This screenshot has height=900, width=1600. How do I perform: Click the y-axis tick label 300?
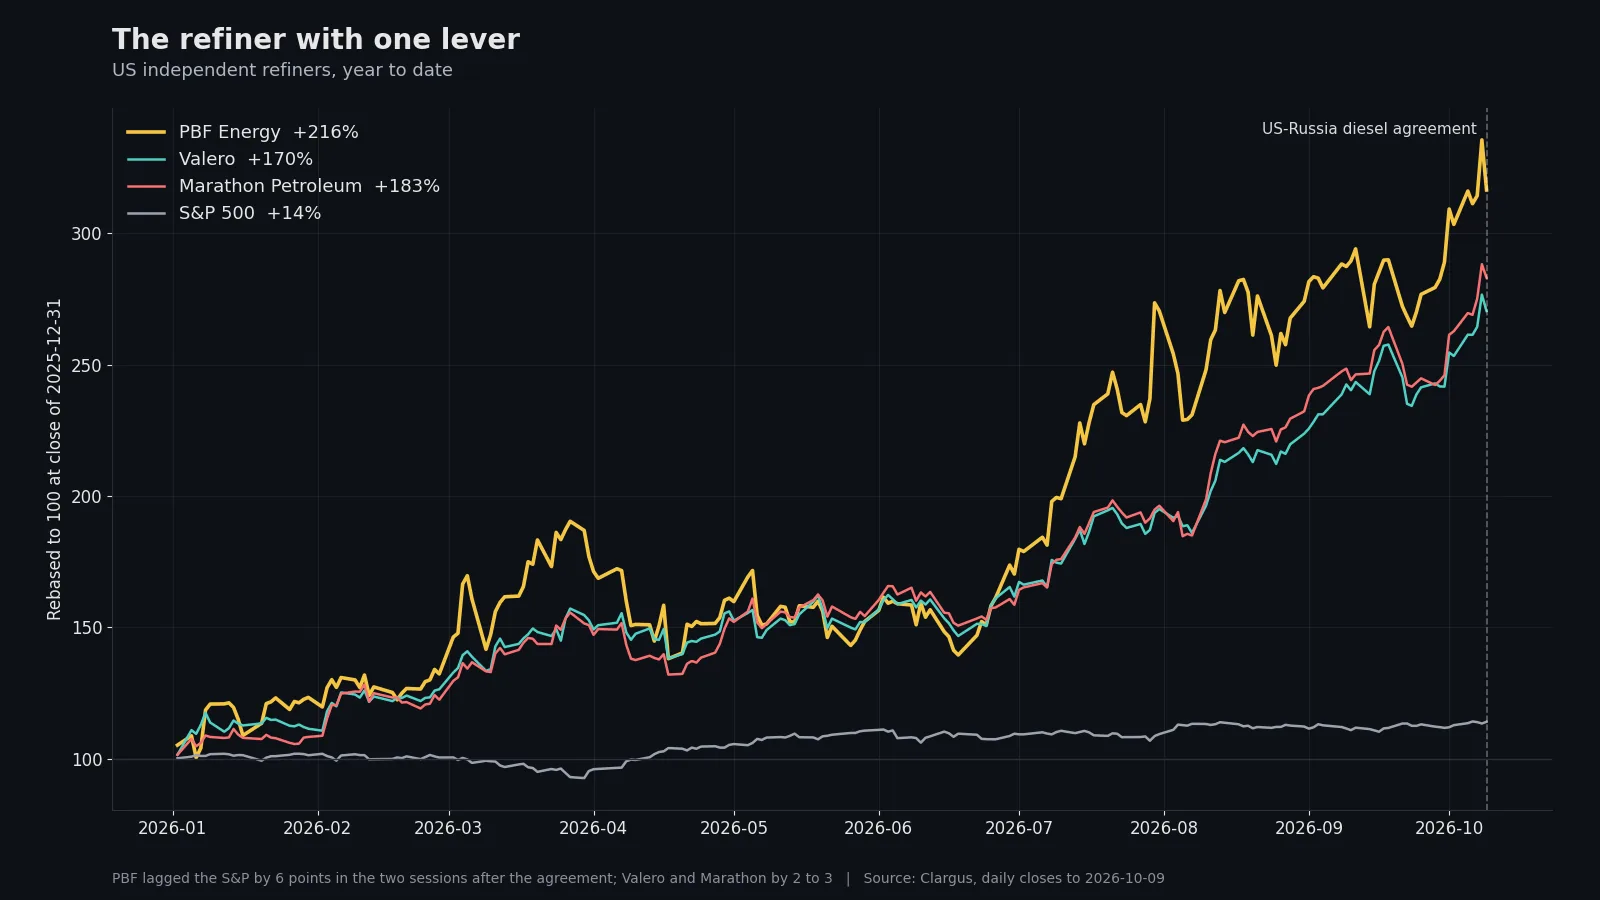click(86, 234)
